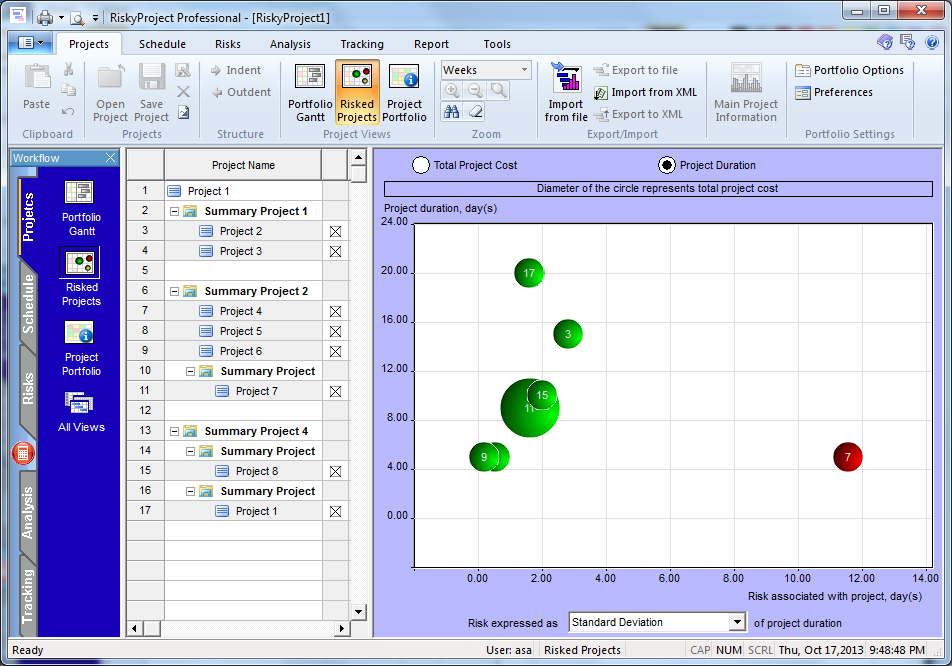Image resolution: width=952 pixels, height=666 pixels.
Task: Switch to the Analysis ribbon tab
Action: pos(290,44)
